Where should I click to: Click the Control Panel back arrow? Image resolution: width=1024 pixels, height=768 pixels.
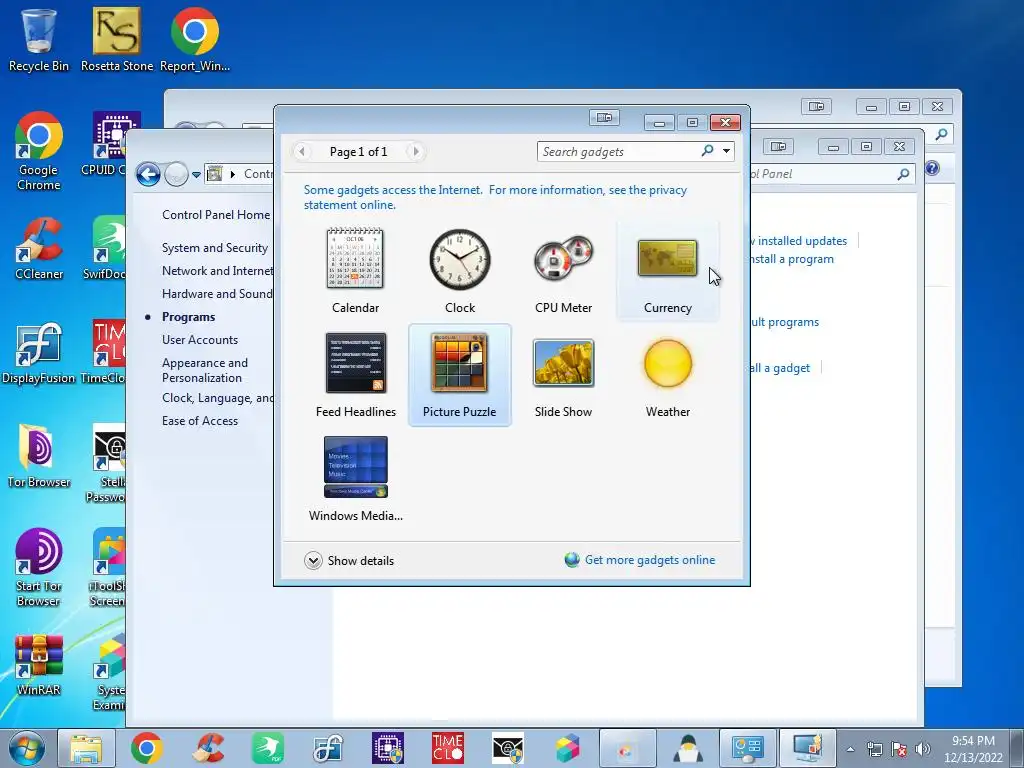coord(149,174)
